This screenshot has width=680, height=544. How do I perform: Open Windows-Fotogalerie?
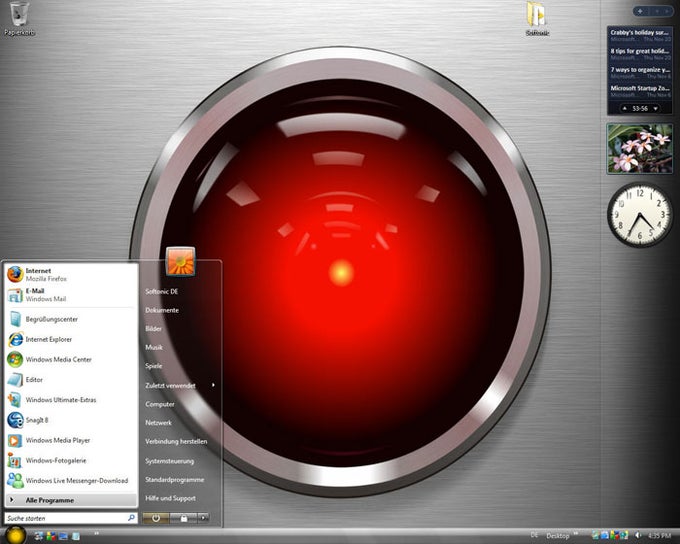(x=70, y=460)
